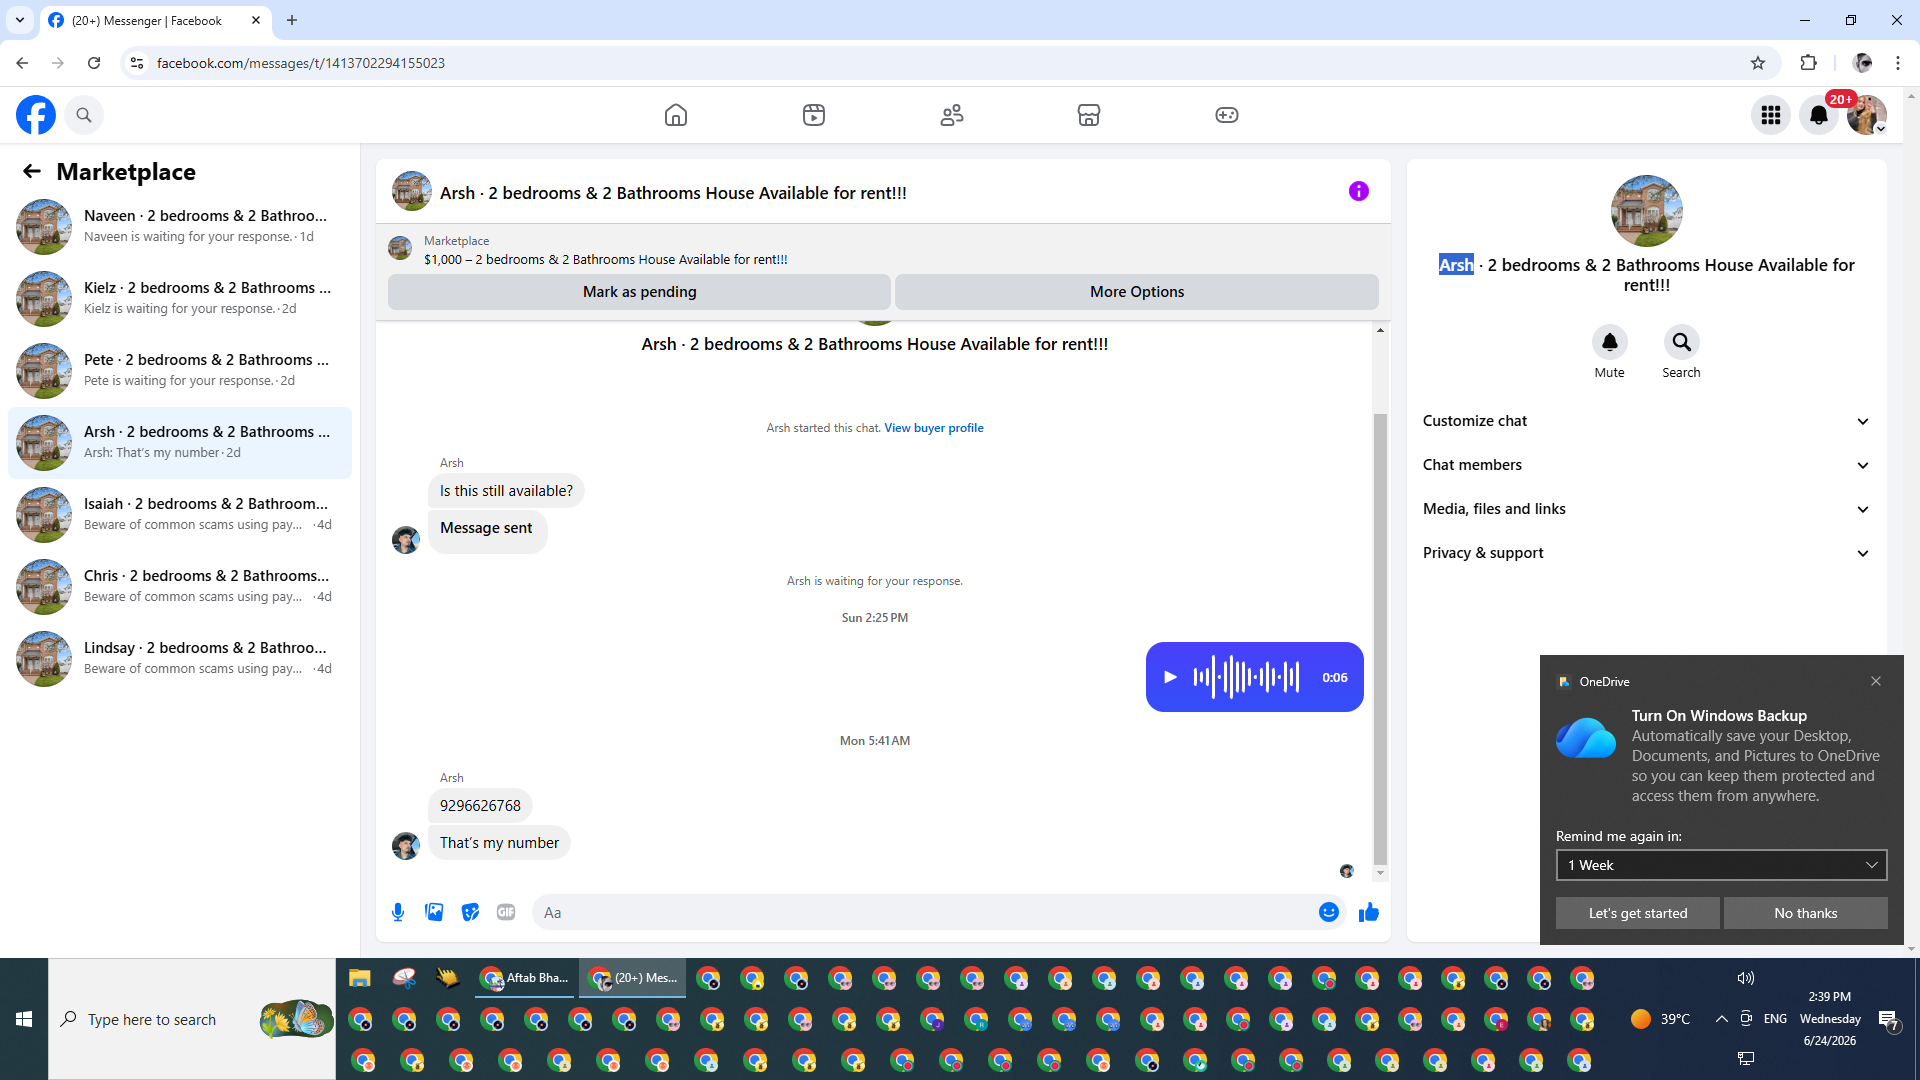The image size is (1920, 1080).
Task: Open Naveen's Marketplace conversation
Action: tap(180, 226)
